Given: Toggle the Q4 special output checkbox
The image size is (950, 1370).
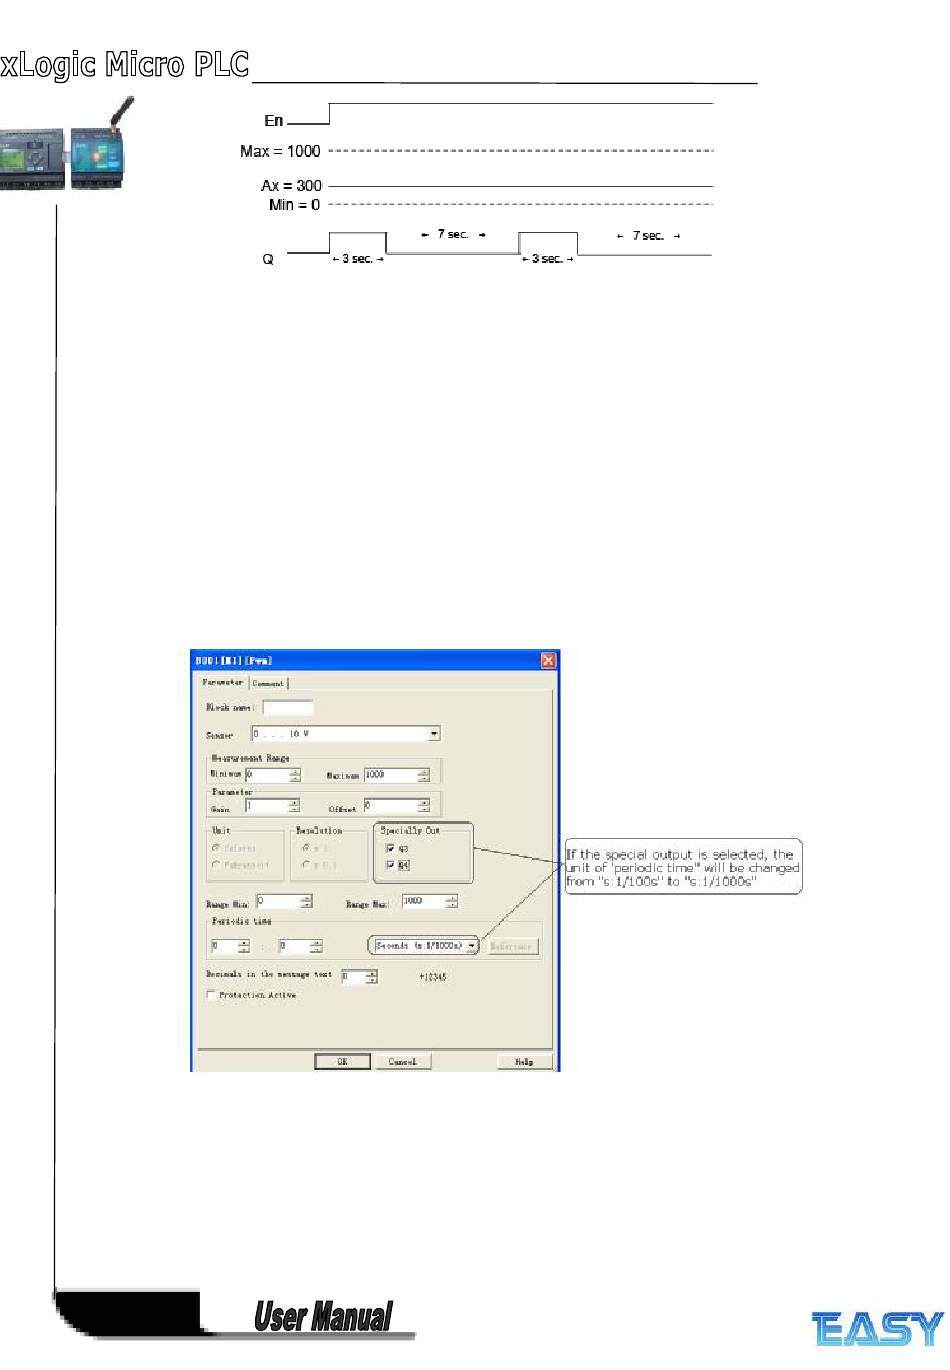Looking at the screenshot, I should [390, 865].
